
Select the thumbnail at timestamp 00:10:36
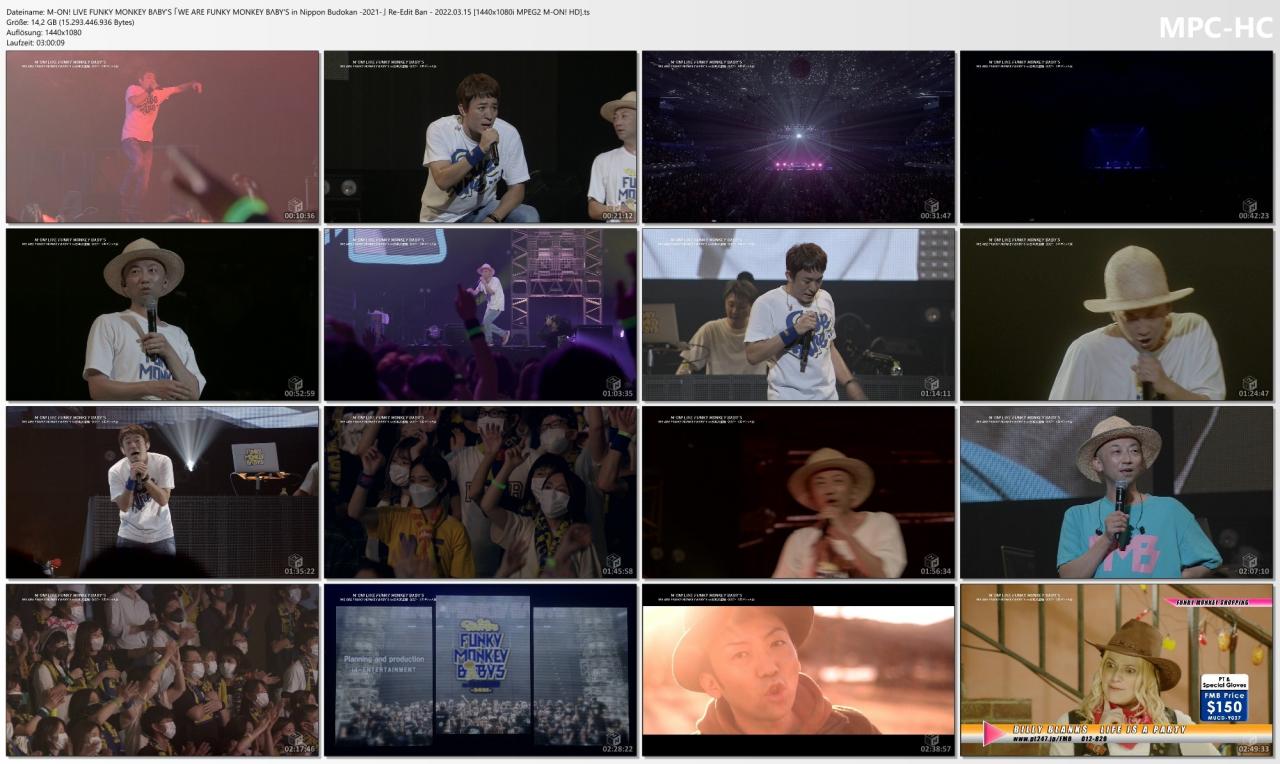(x=162, y=137)
